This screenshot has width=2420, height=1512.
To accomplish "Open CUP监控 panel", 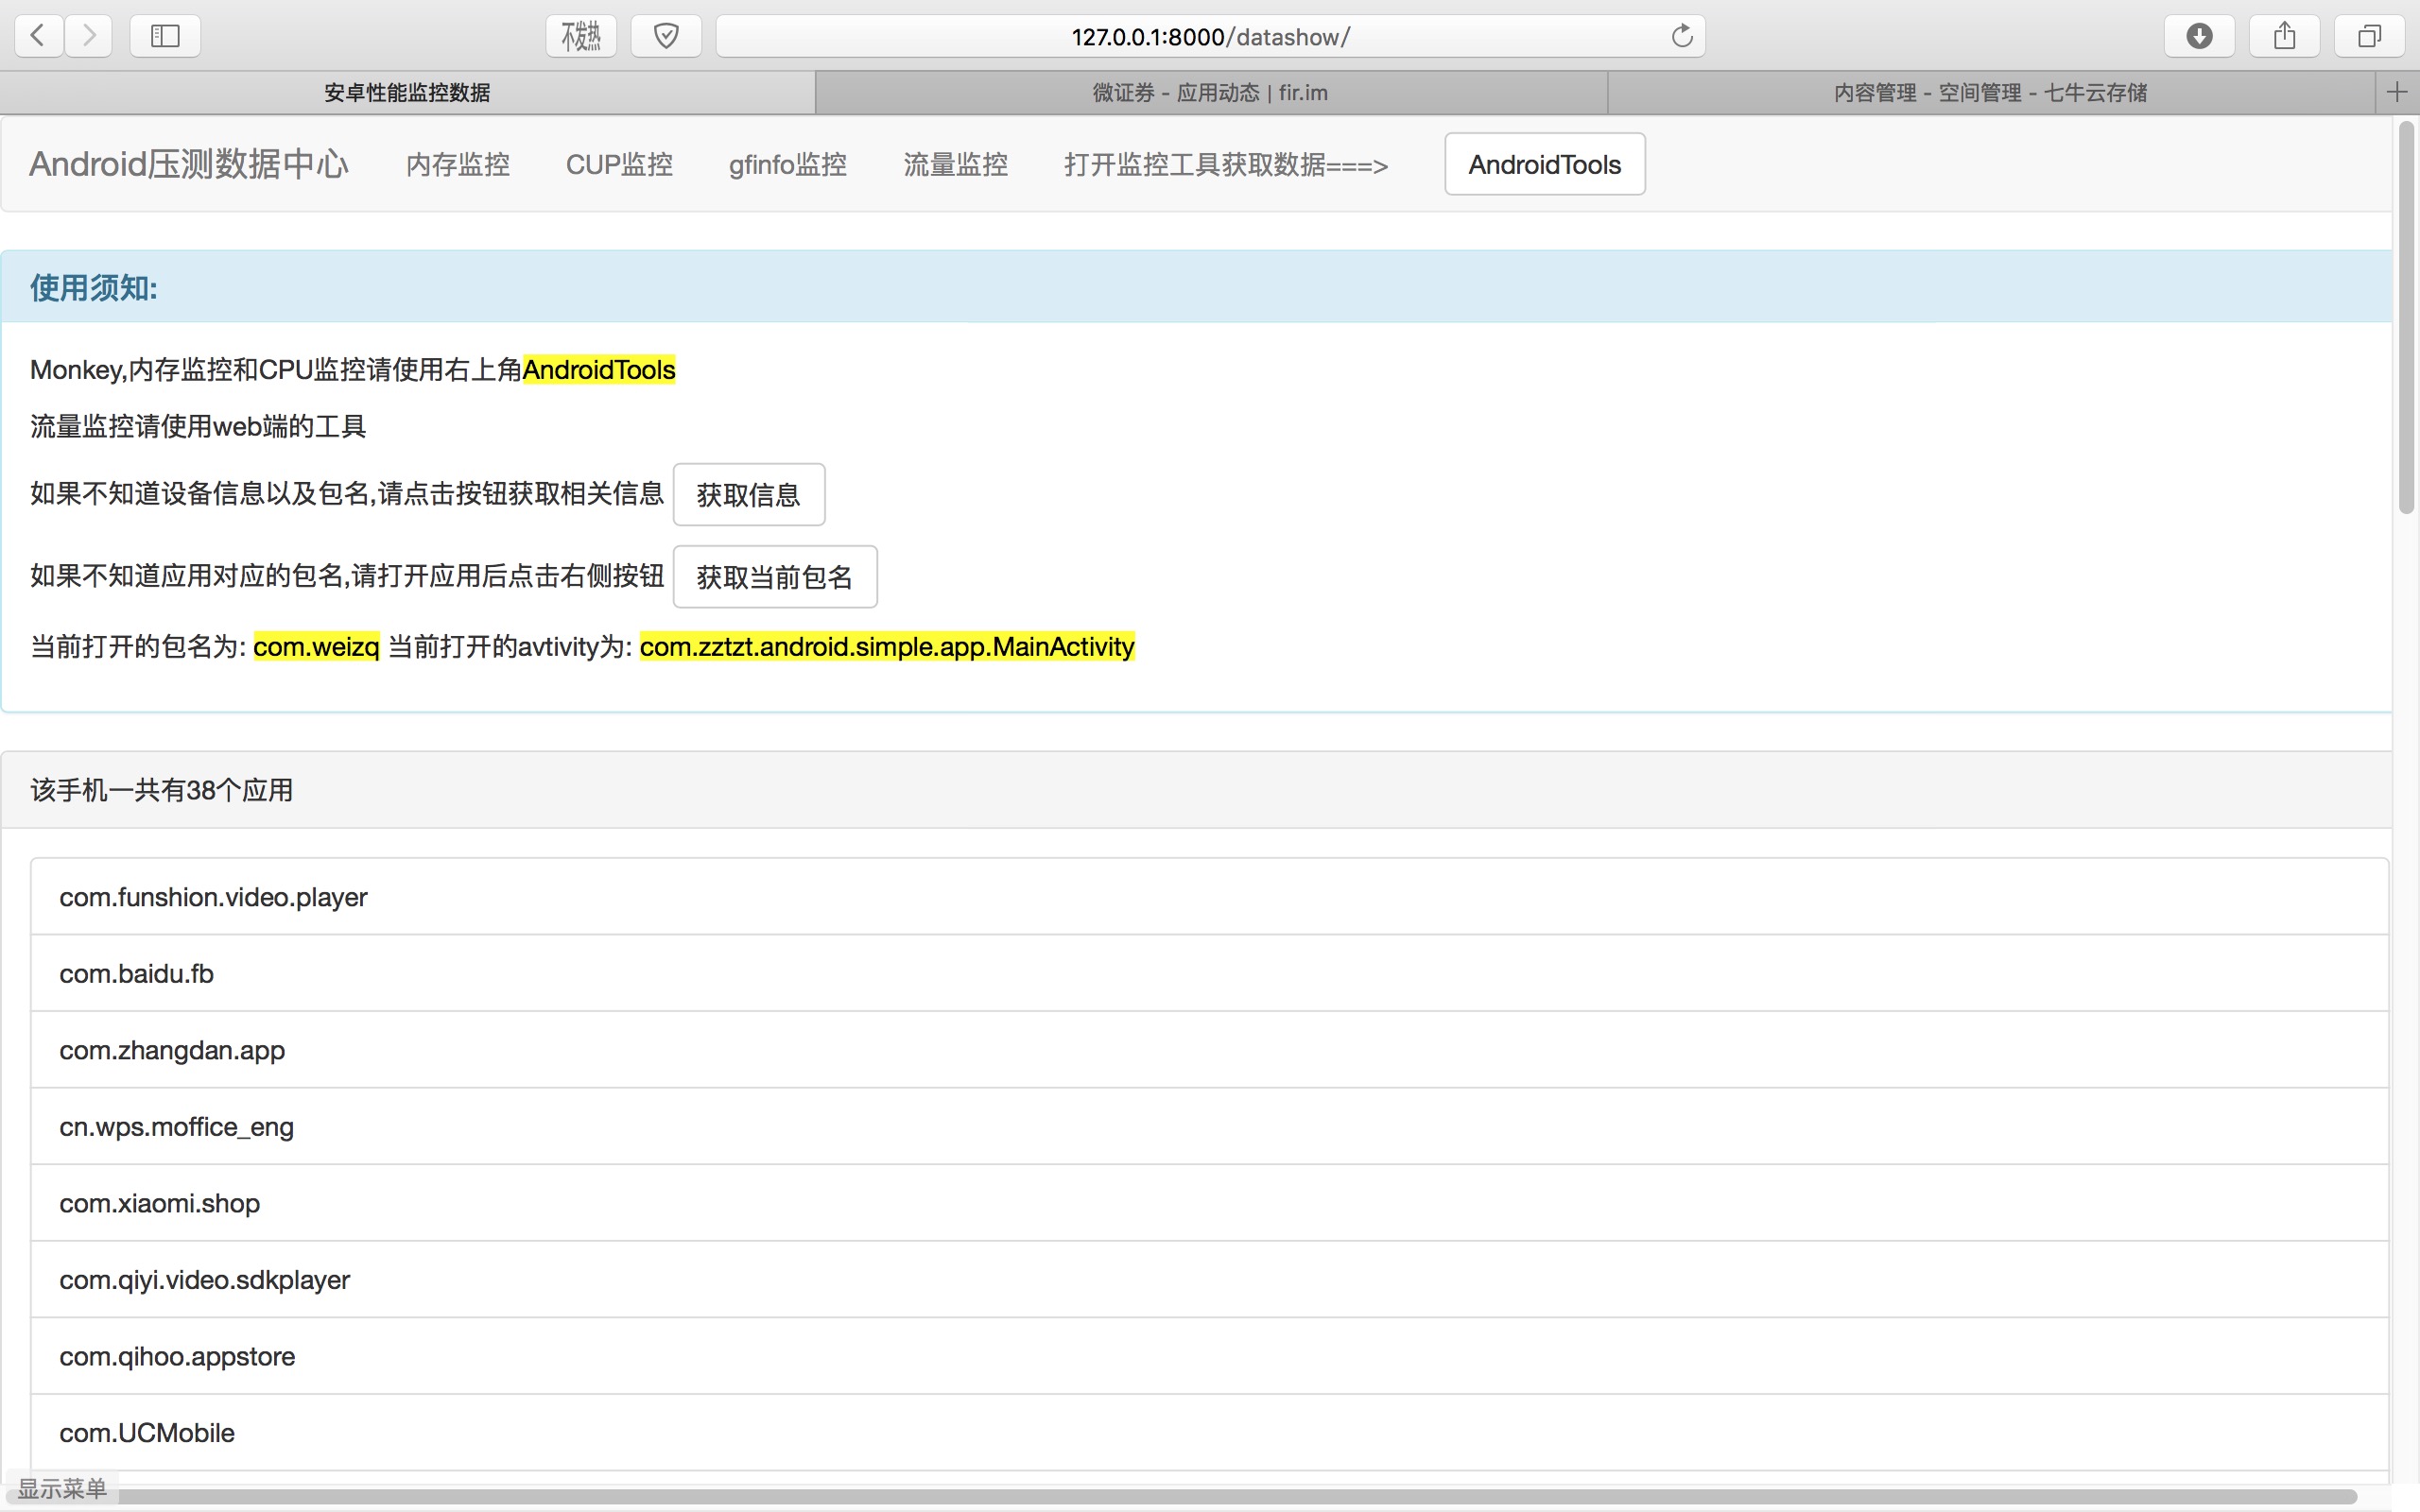I will click(x=620, y=163).
